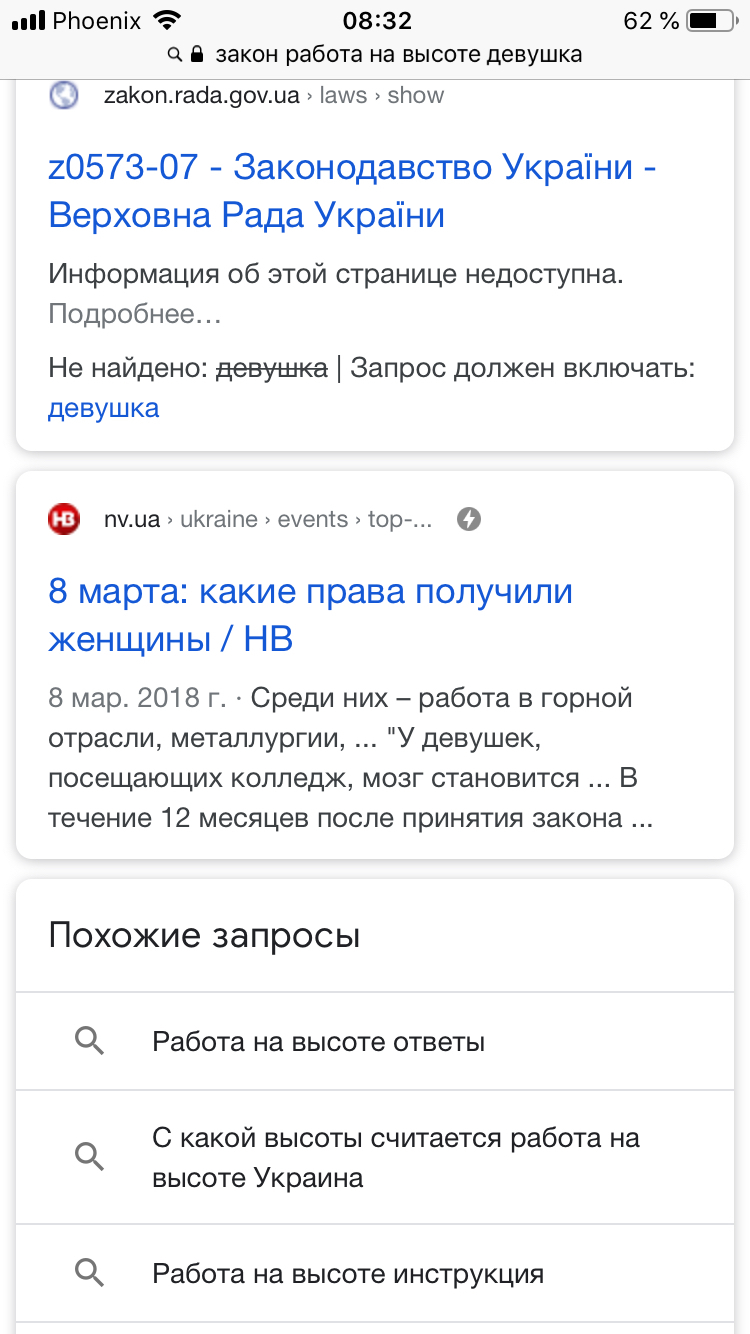Tap the nv.ua red site favicon
Image resolution: width=750 pixels, height=1334 pixels.
tap(65, 519)
